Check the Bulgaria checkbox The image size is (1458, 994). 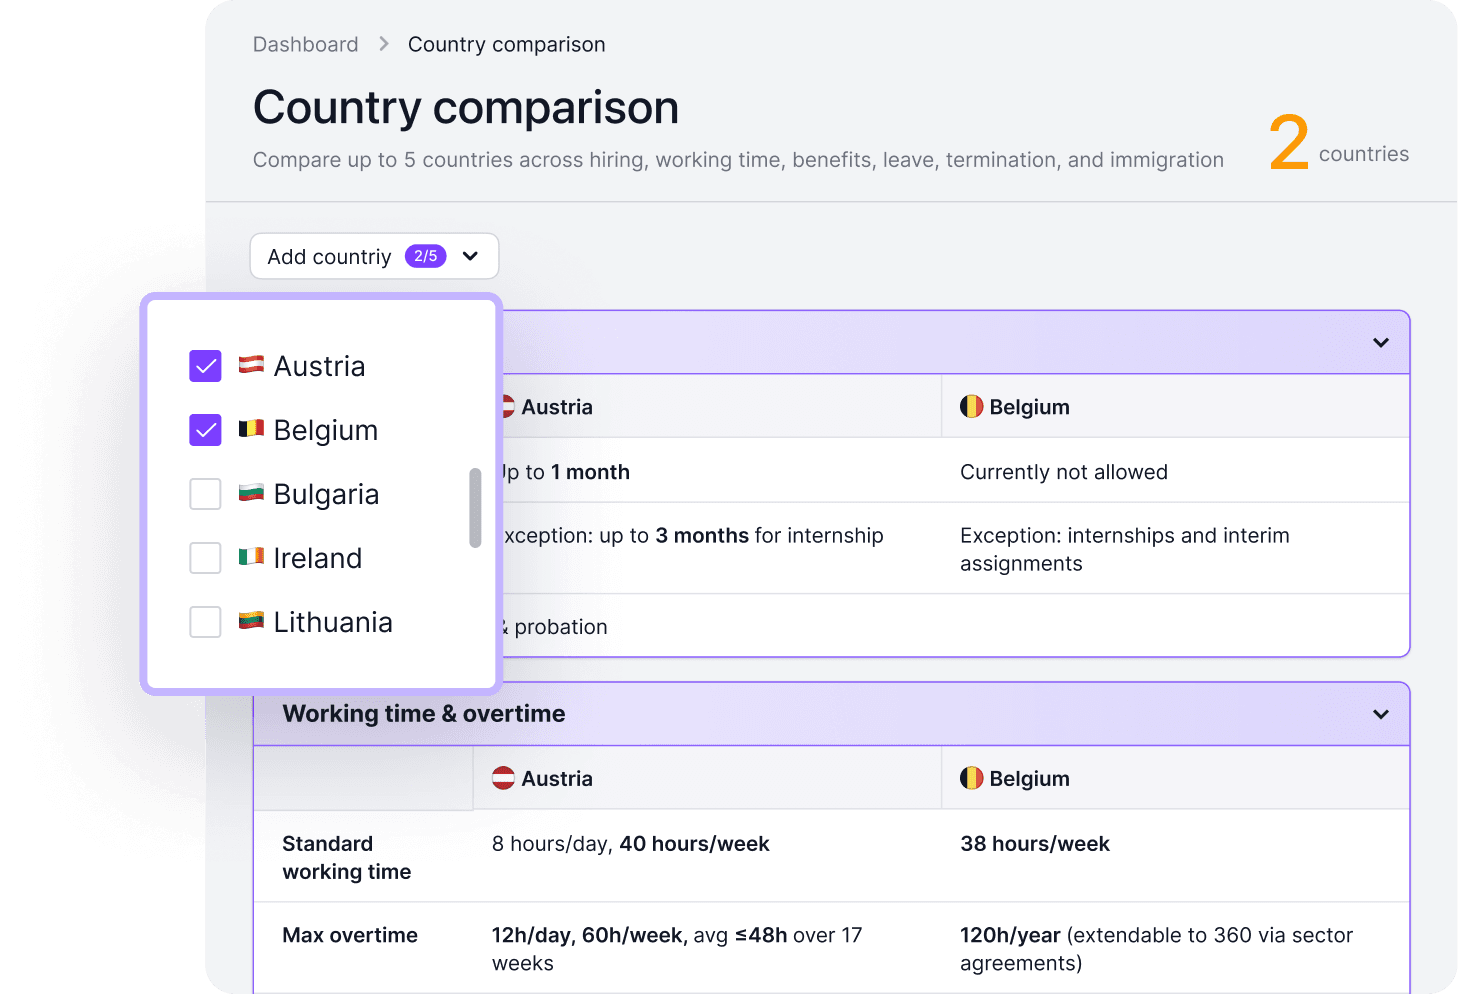click(x=205, y=494)
